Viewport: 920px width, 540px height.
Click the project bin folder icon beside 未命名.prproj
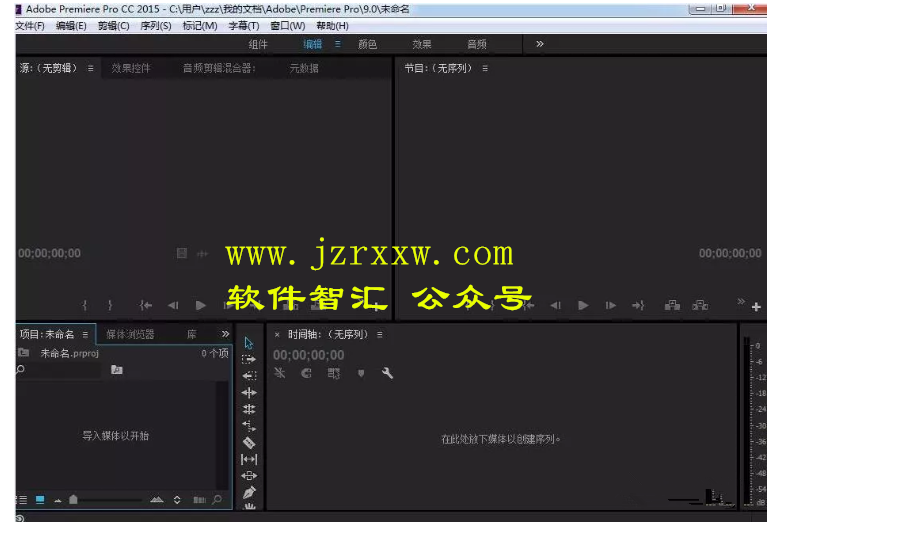23,353
